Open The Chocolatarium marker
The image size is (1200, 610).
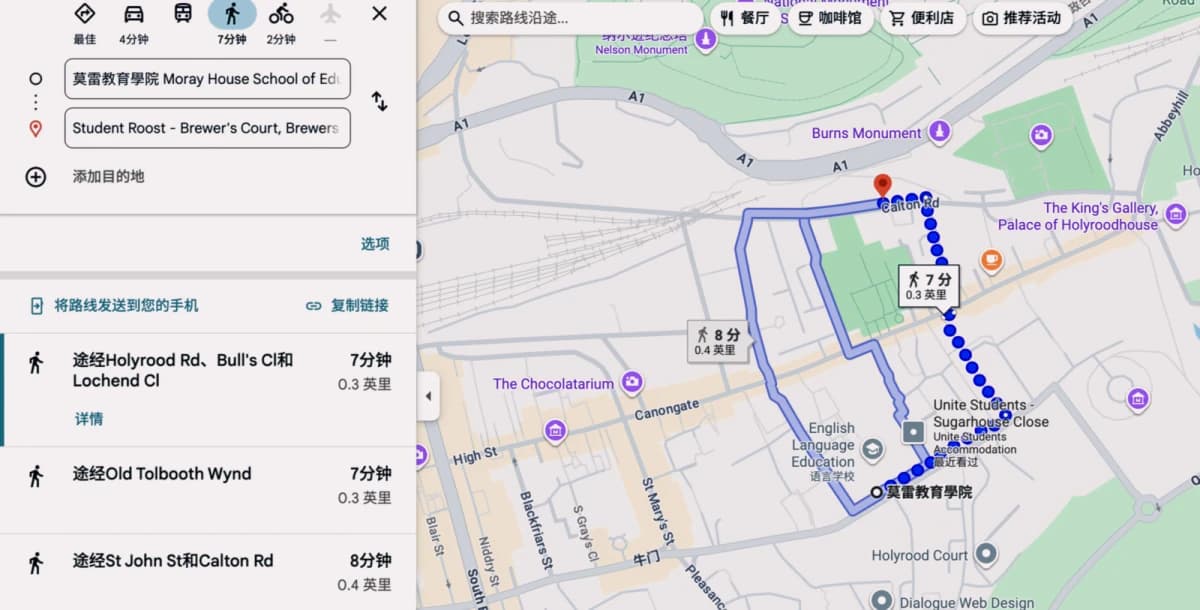pyautogui.click(x=632, y=382)
